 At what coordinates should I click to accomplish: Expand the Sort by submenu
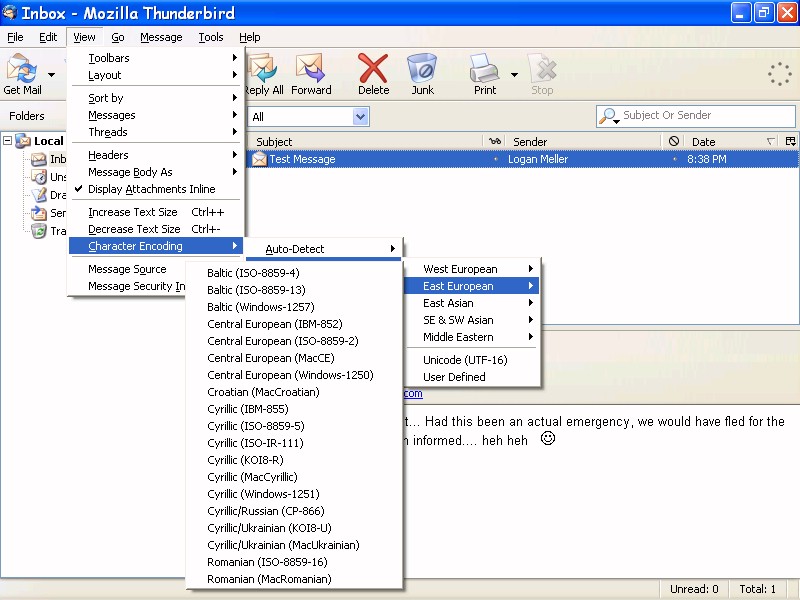(x=156, y=98)
